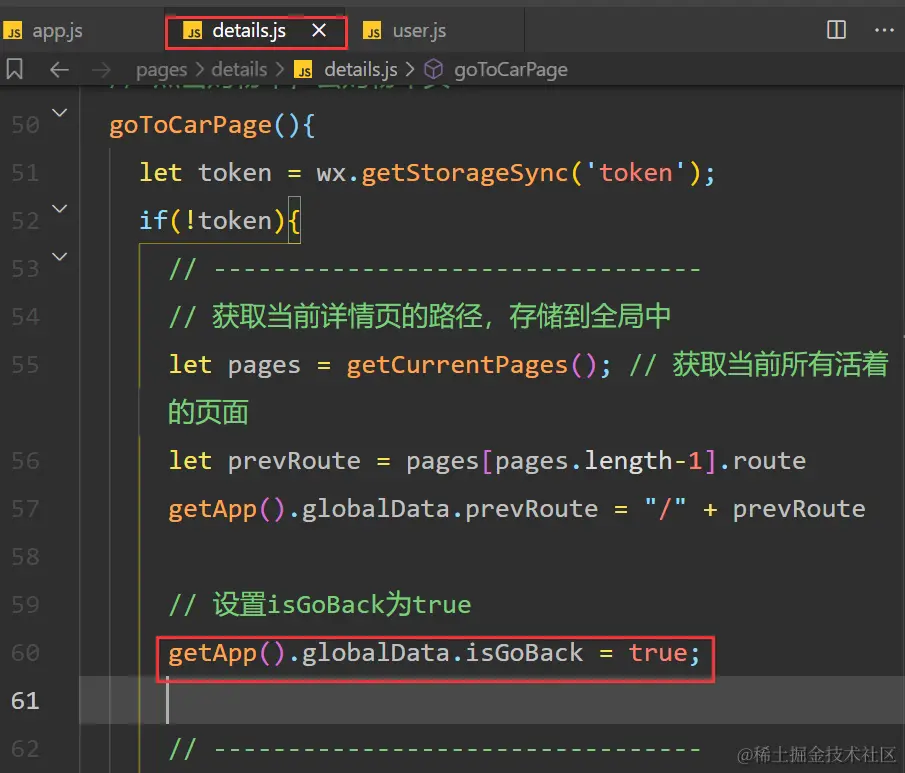Image resolution: width=905 pixels, height=773 pixels.
Task: Click the cube symbol icon before goToCarPage
Action: click(433, 70)
